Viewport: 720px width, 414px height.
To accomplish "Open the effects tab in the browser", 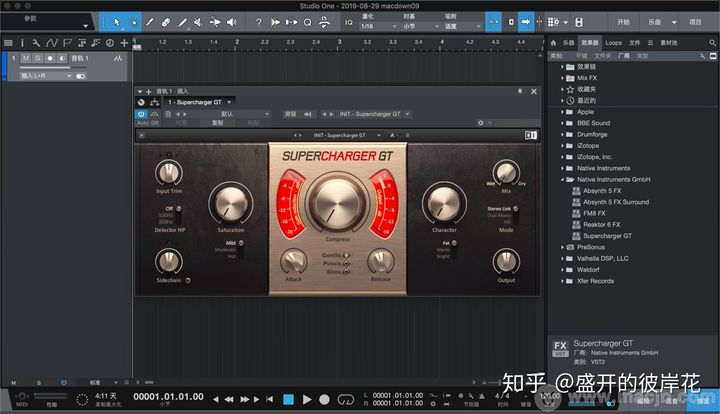I will 590,43.
